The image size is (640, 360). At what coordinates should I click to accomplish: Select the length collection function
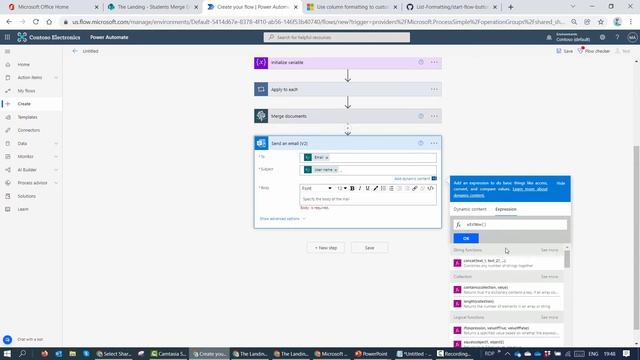pos(506,304)
